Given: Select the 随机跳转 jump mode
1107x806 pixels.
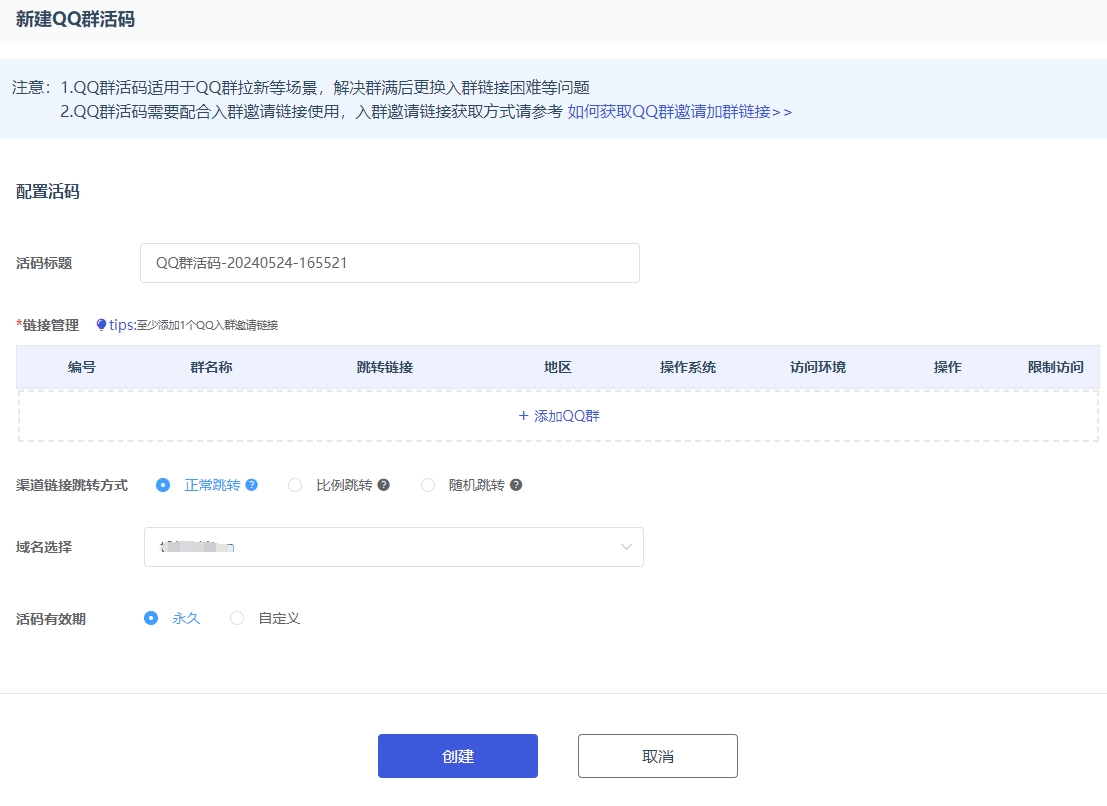Looking at the screenshot, I should 428,485.
